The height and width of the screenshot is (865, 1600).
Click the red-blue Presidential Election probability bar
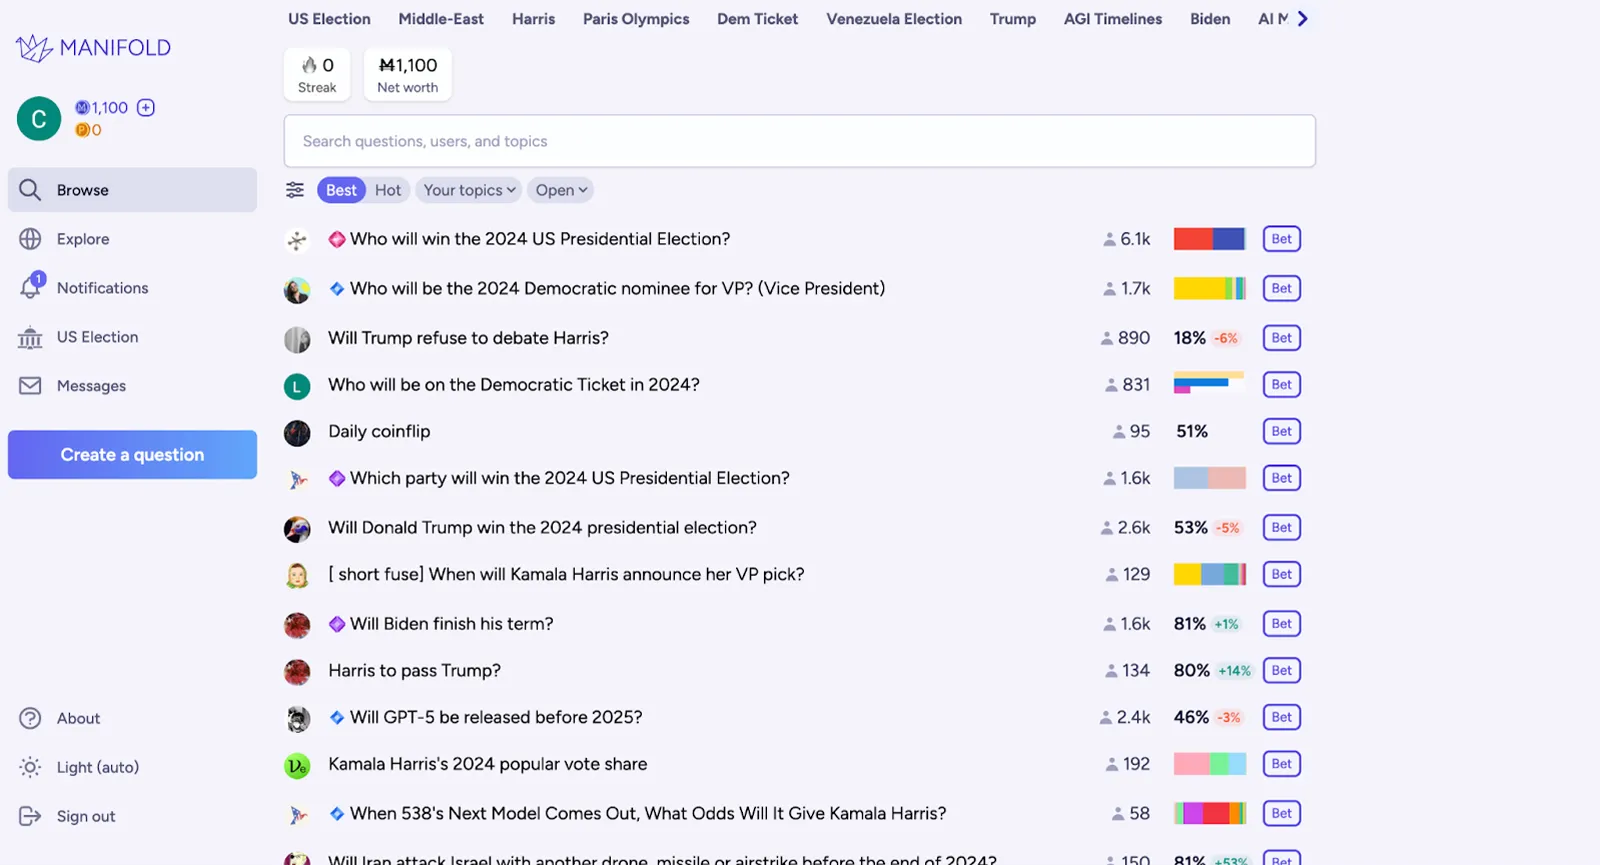point(1209,239)
